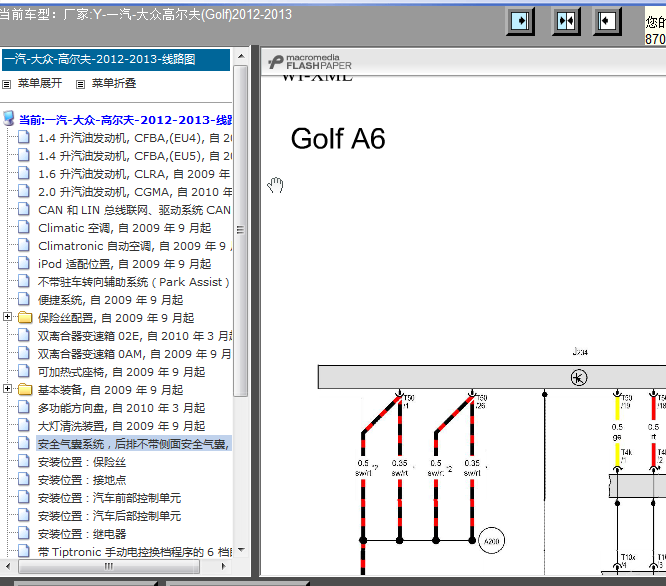666x586 pixels.
Task: Click horizontal scrollbar left arrow
Action: [8, 566]
